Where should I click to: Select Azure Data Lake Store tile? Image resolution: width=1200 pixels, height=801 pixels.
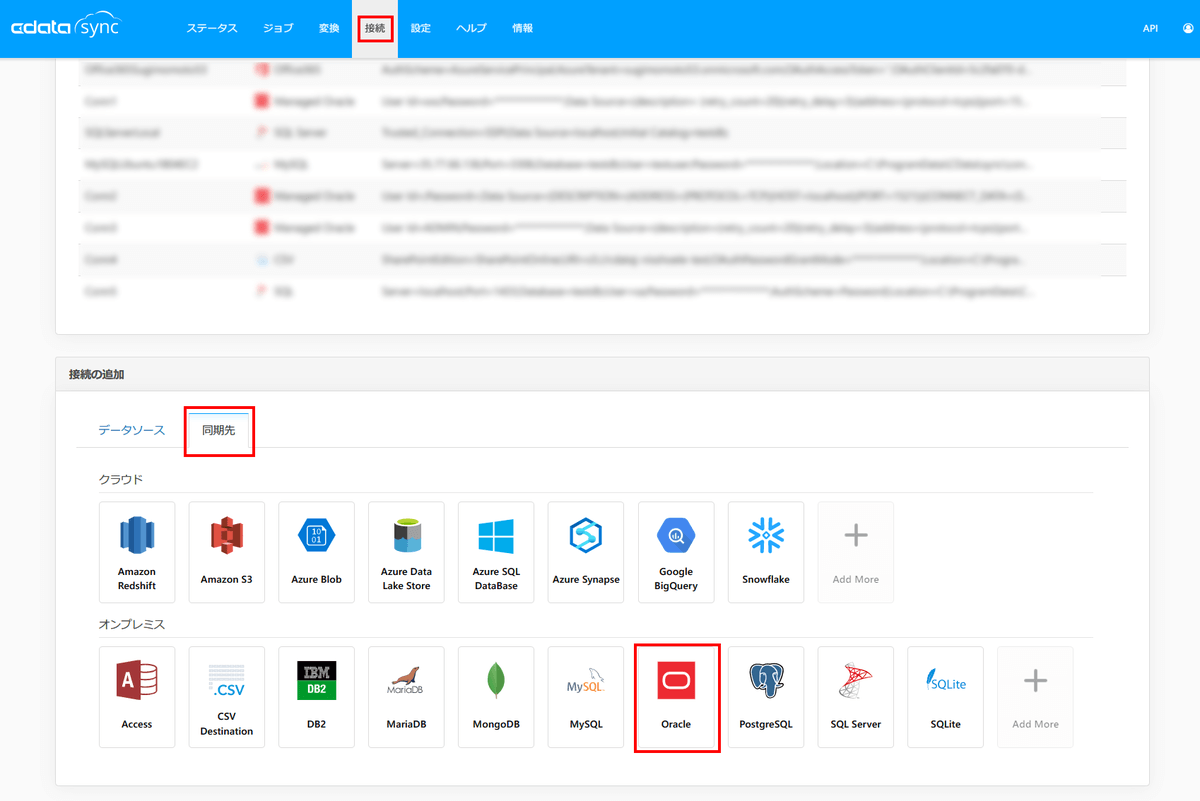pyautogui.click(x=407, y=552)
